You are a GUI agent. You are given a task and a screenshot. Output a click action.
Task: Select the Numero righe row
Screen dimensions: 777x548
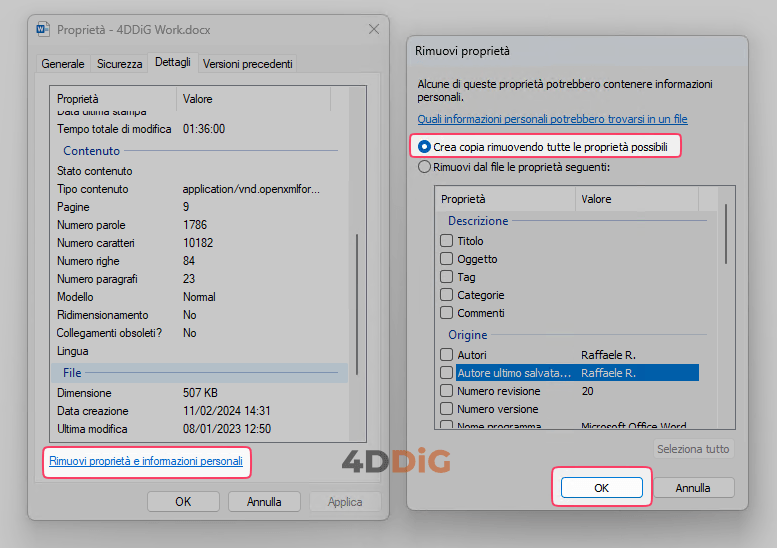pos(200,261)
